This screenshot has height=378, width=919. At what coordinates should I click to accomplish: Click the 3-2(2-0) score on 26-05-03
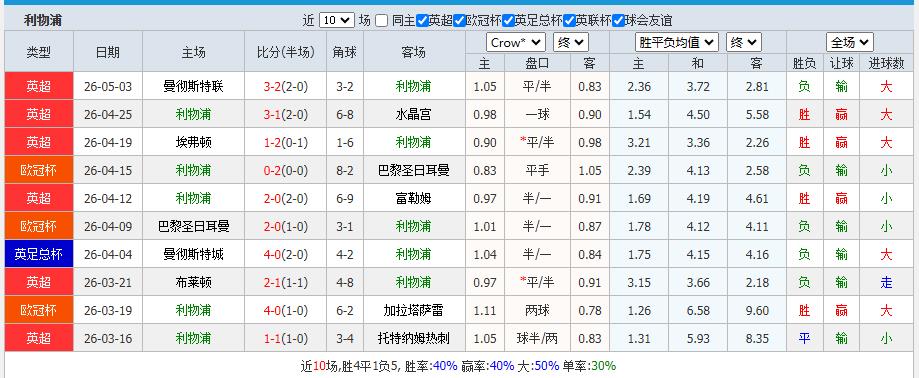click(x=286, y=87)
